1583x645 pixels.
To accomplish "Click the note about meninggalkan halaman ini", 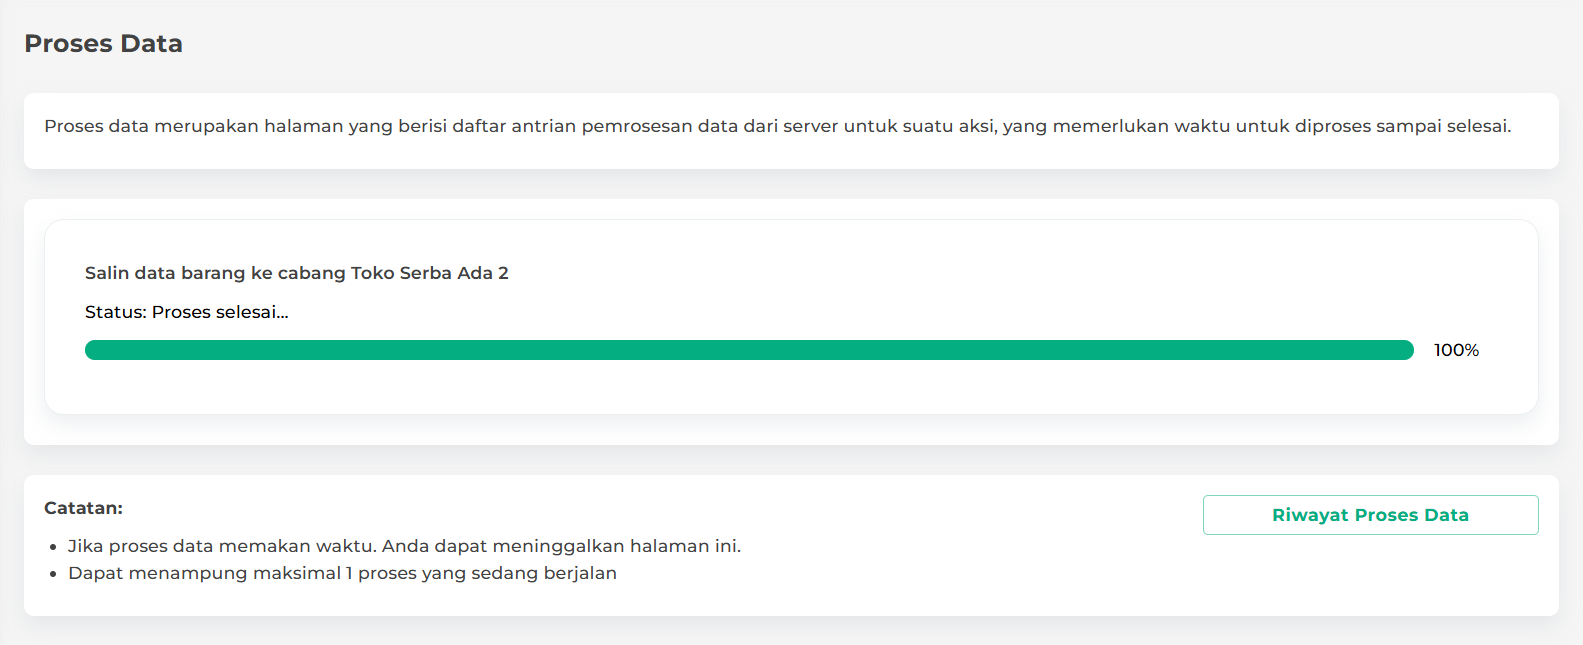I will (x=404, y=546).
